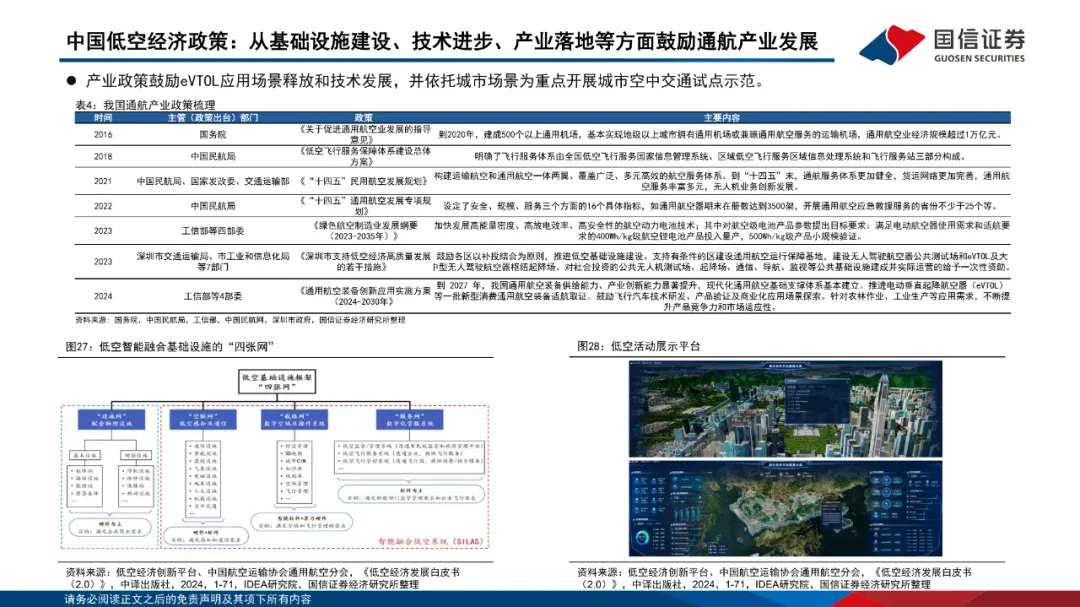Click the table header 政策
1080x607 pixels.
tap(364, 118)
